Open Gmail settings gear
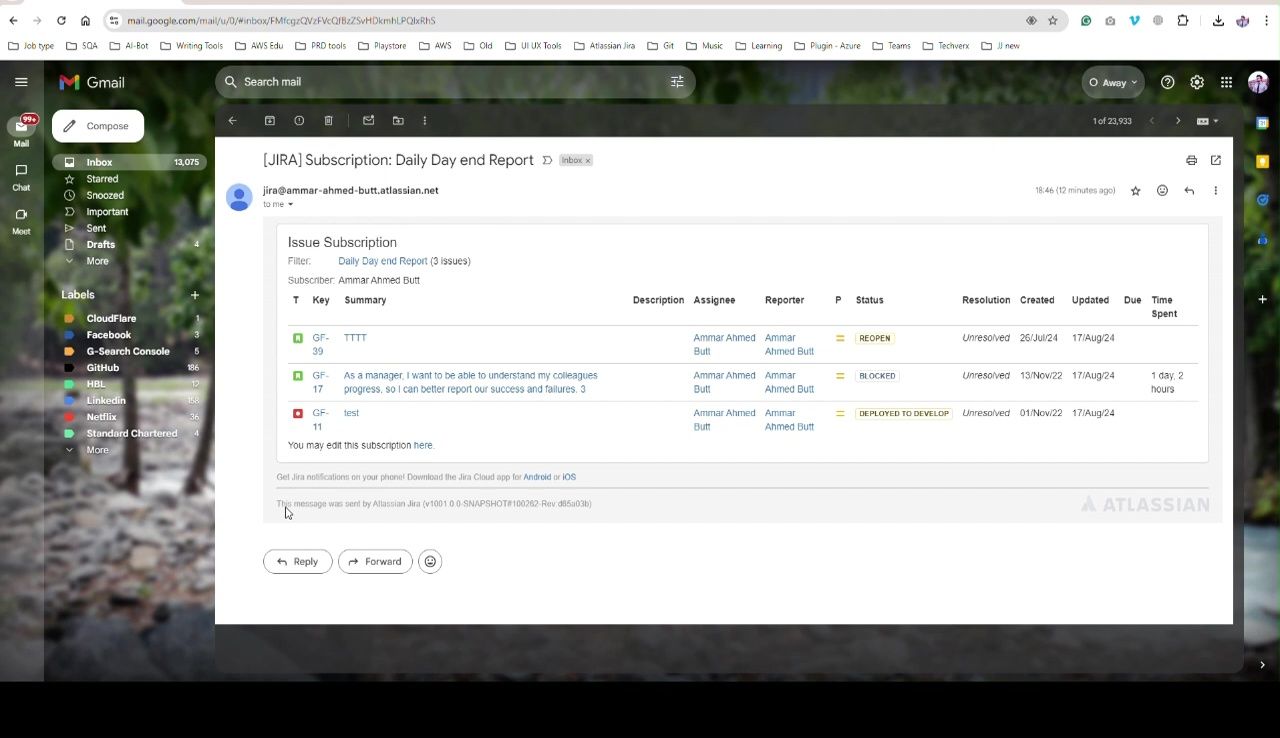The width and height of the screenshot is (1280, 738). point(1197,82)
